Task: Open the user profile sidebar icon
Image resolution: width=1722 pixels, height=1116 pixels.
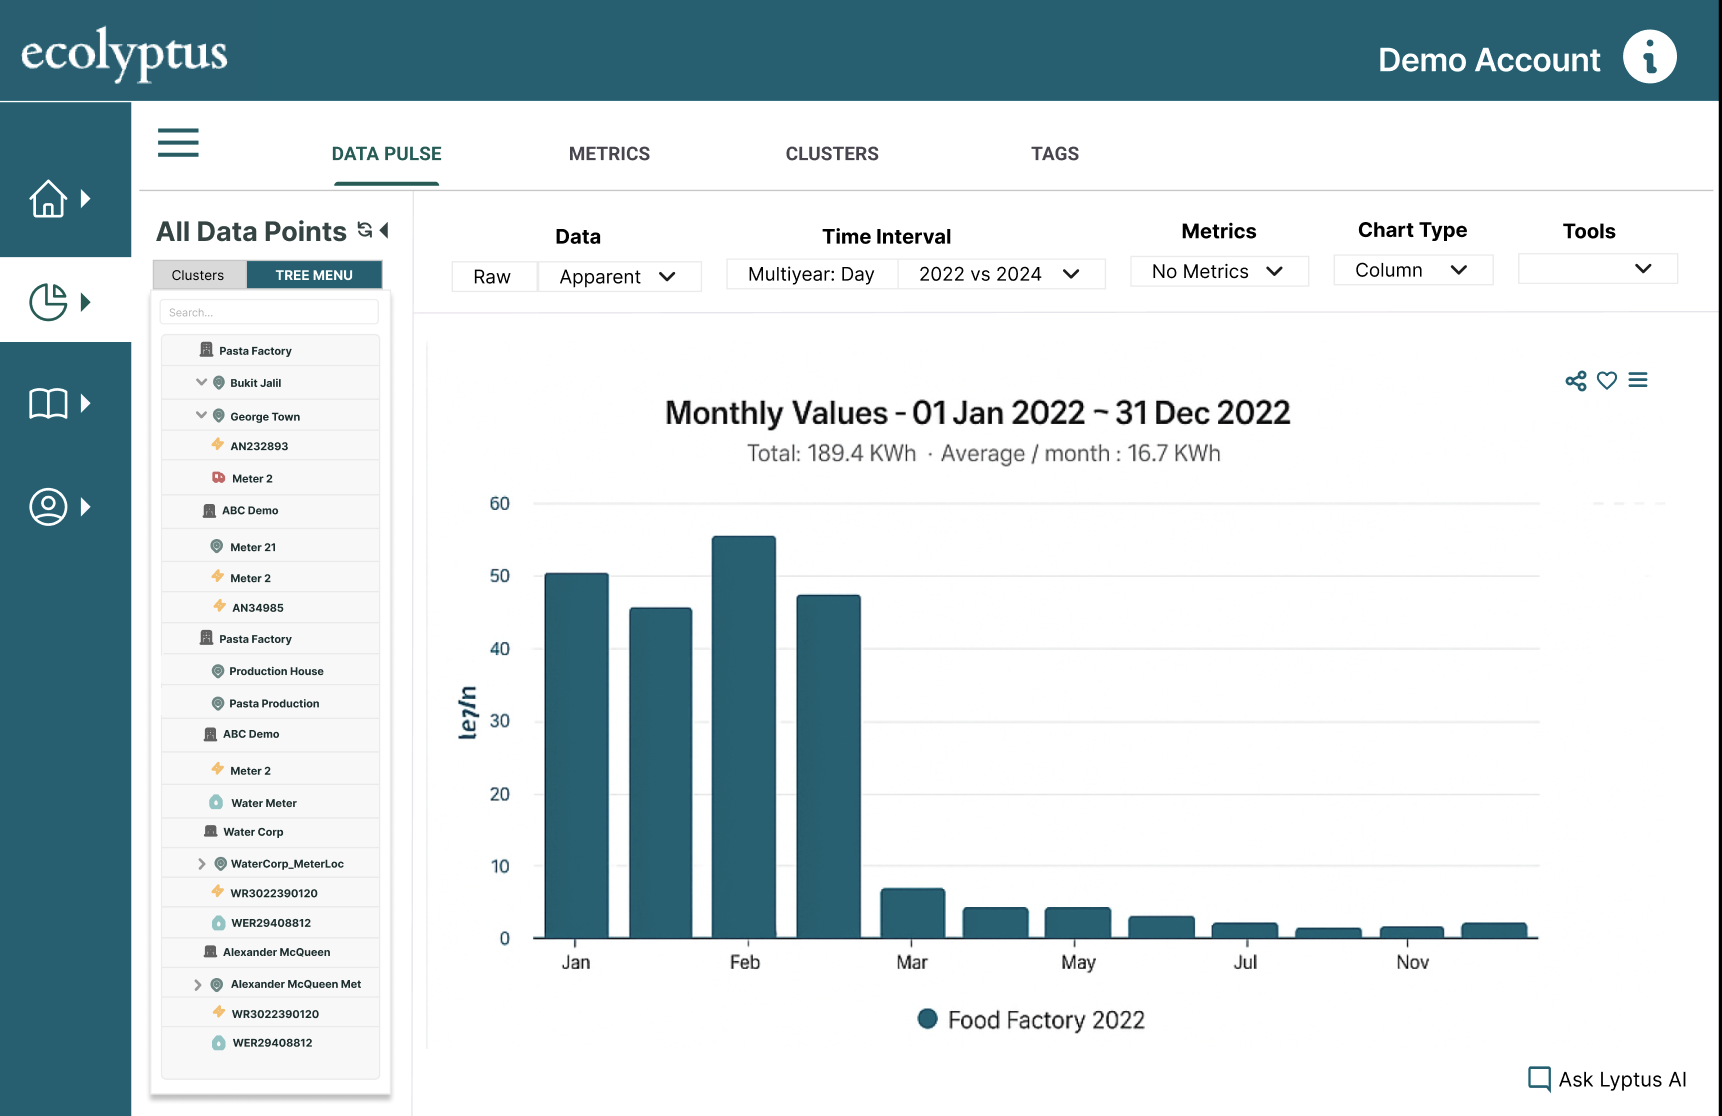Action: [x=48, y=507]
